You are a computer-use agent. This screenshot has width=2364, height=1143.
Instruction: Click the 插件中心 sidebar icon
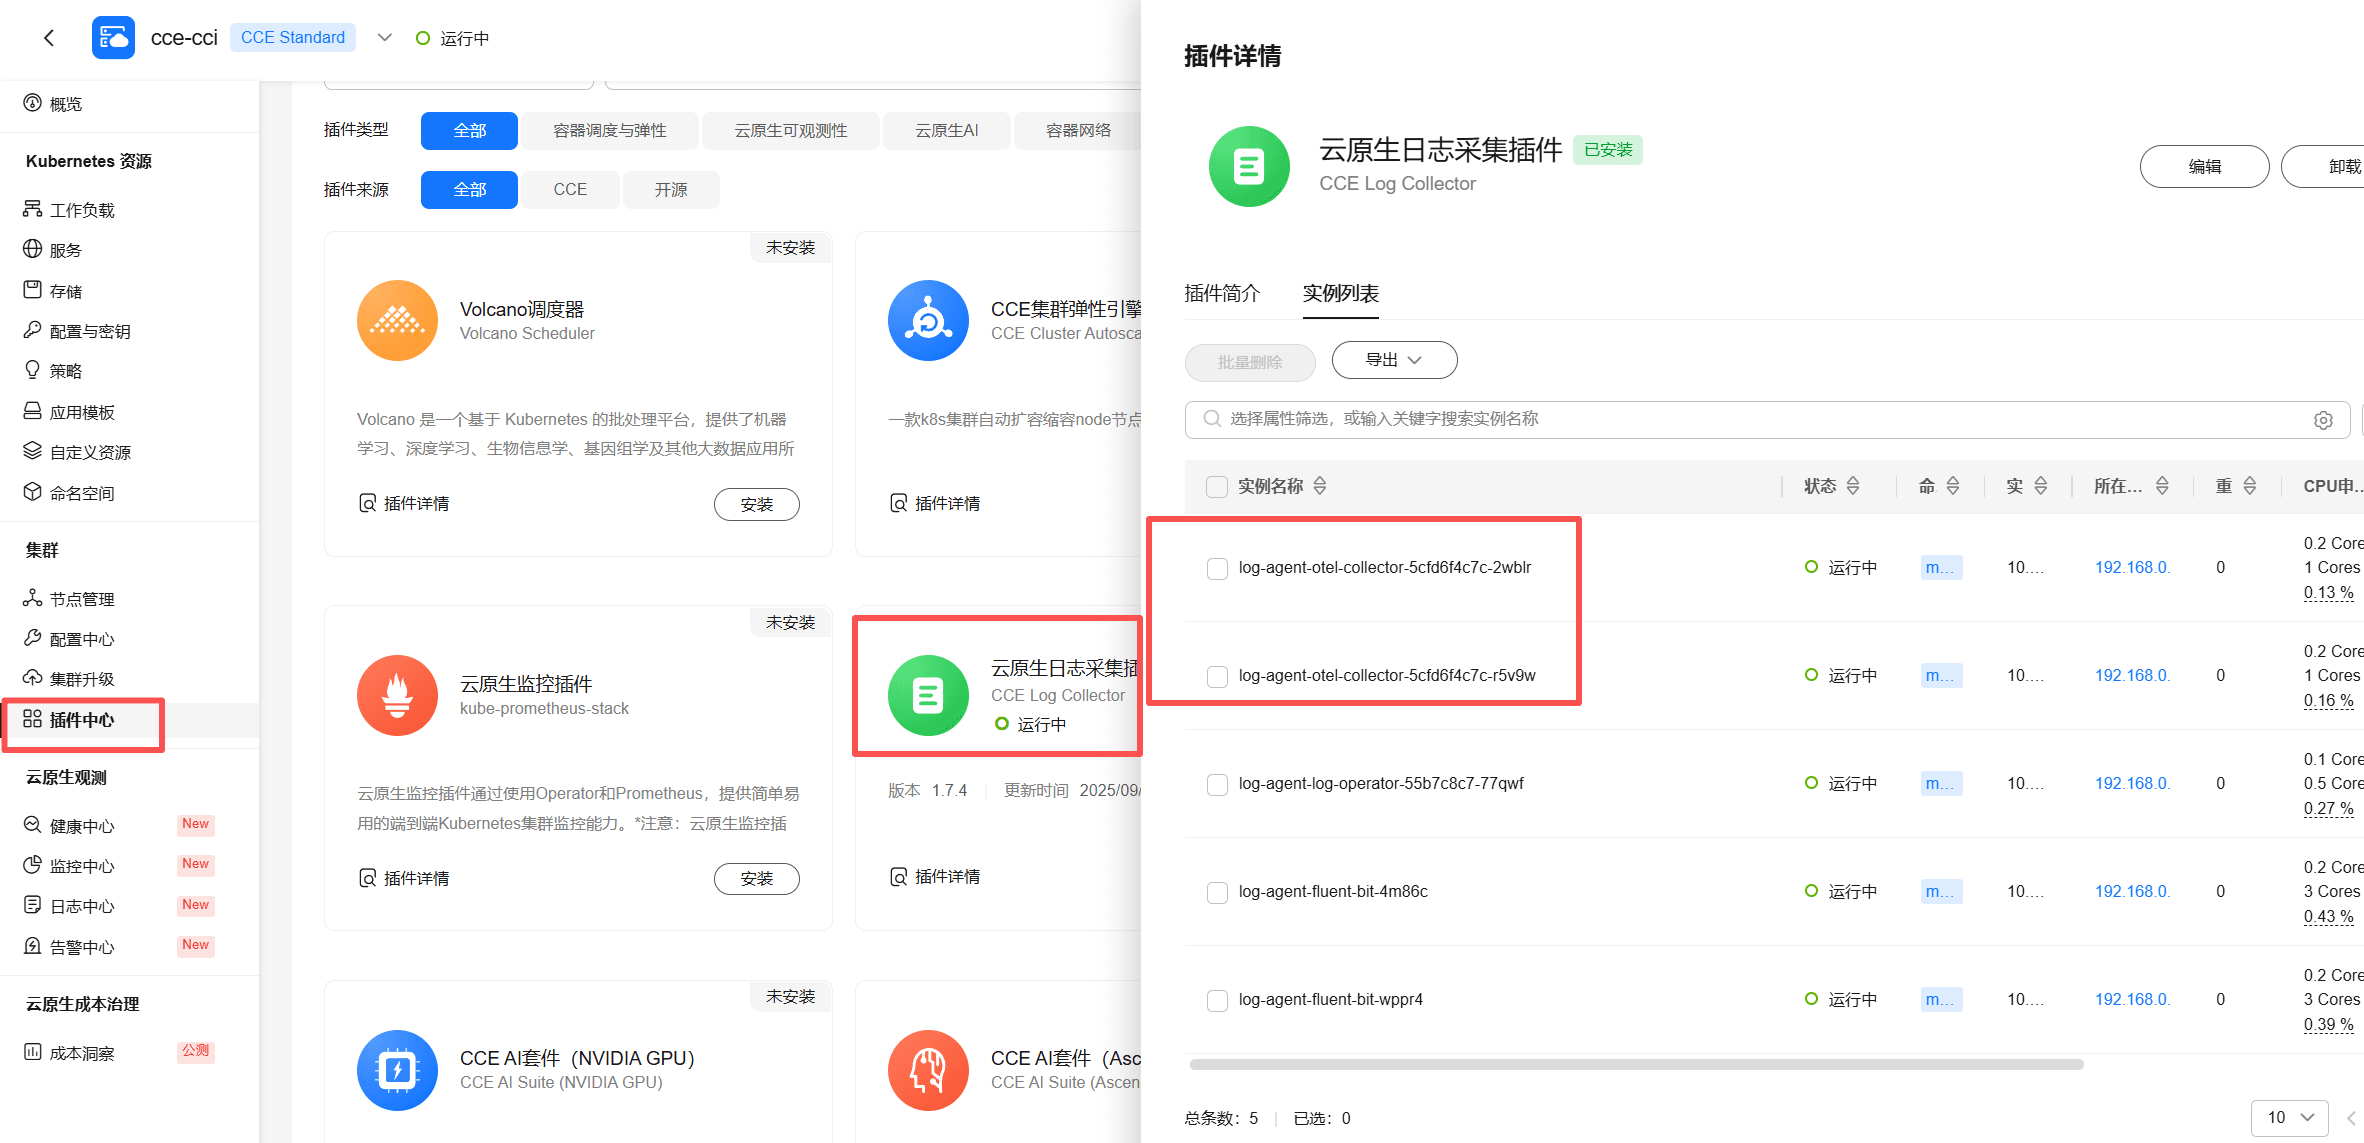click(32, 719)
